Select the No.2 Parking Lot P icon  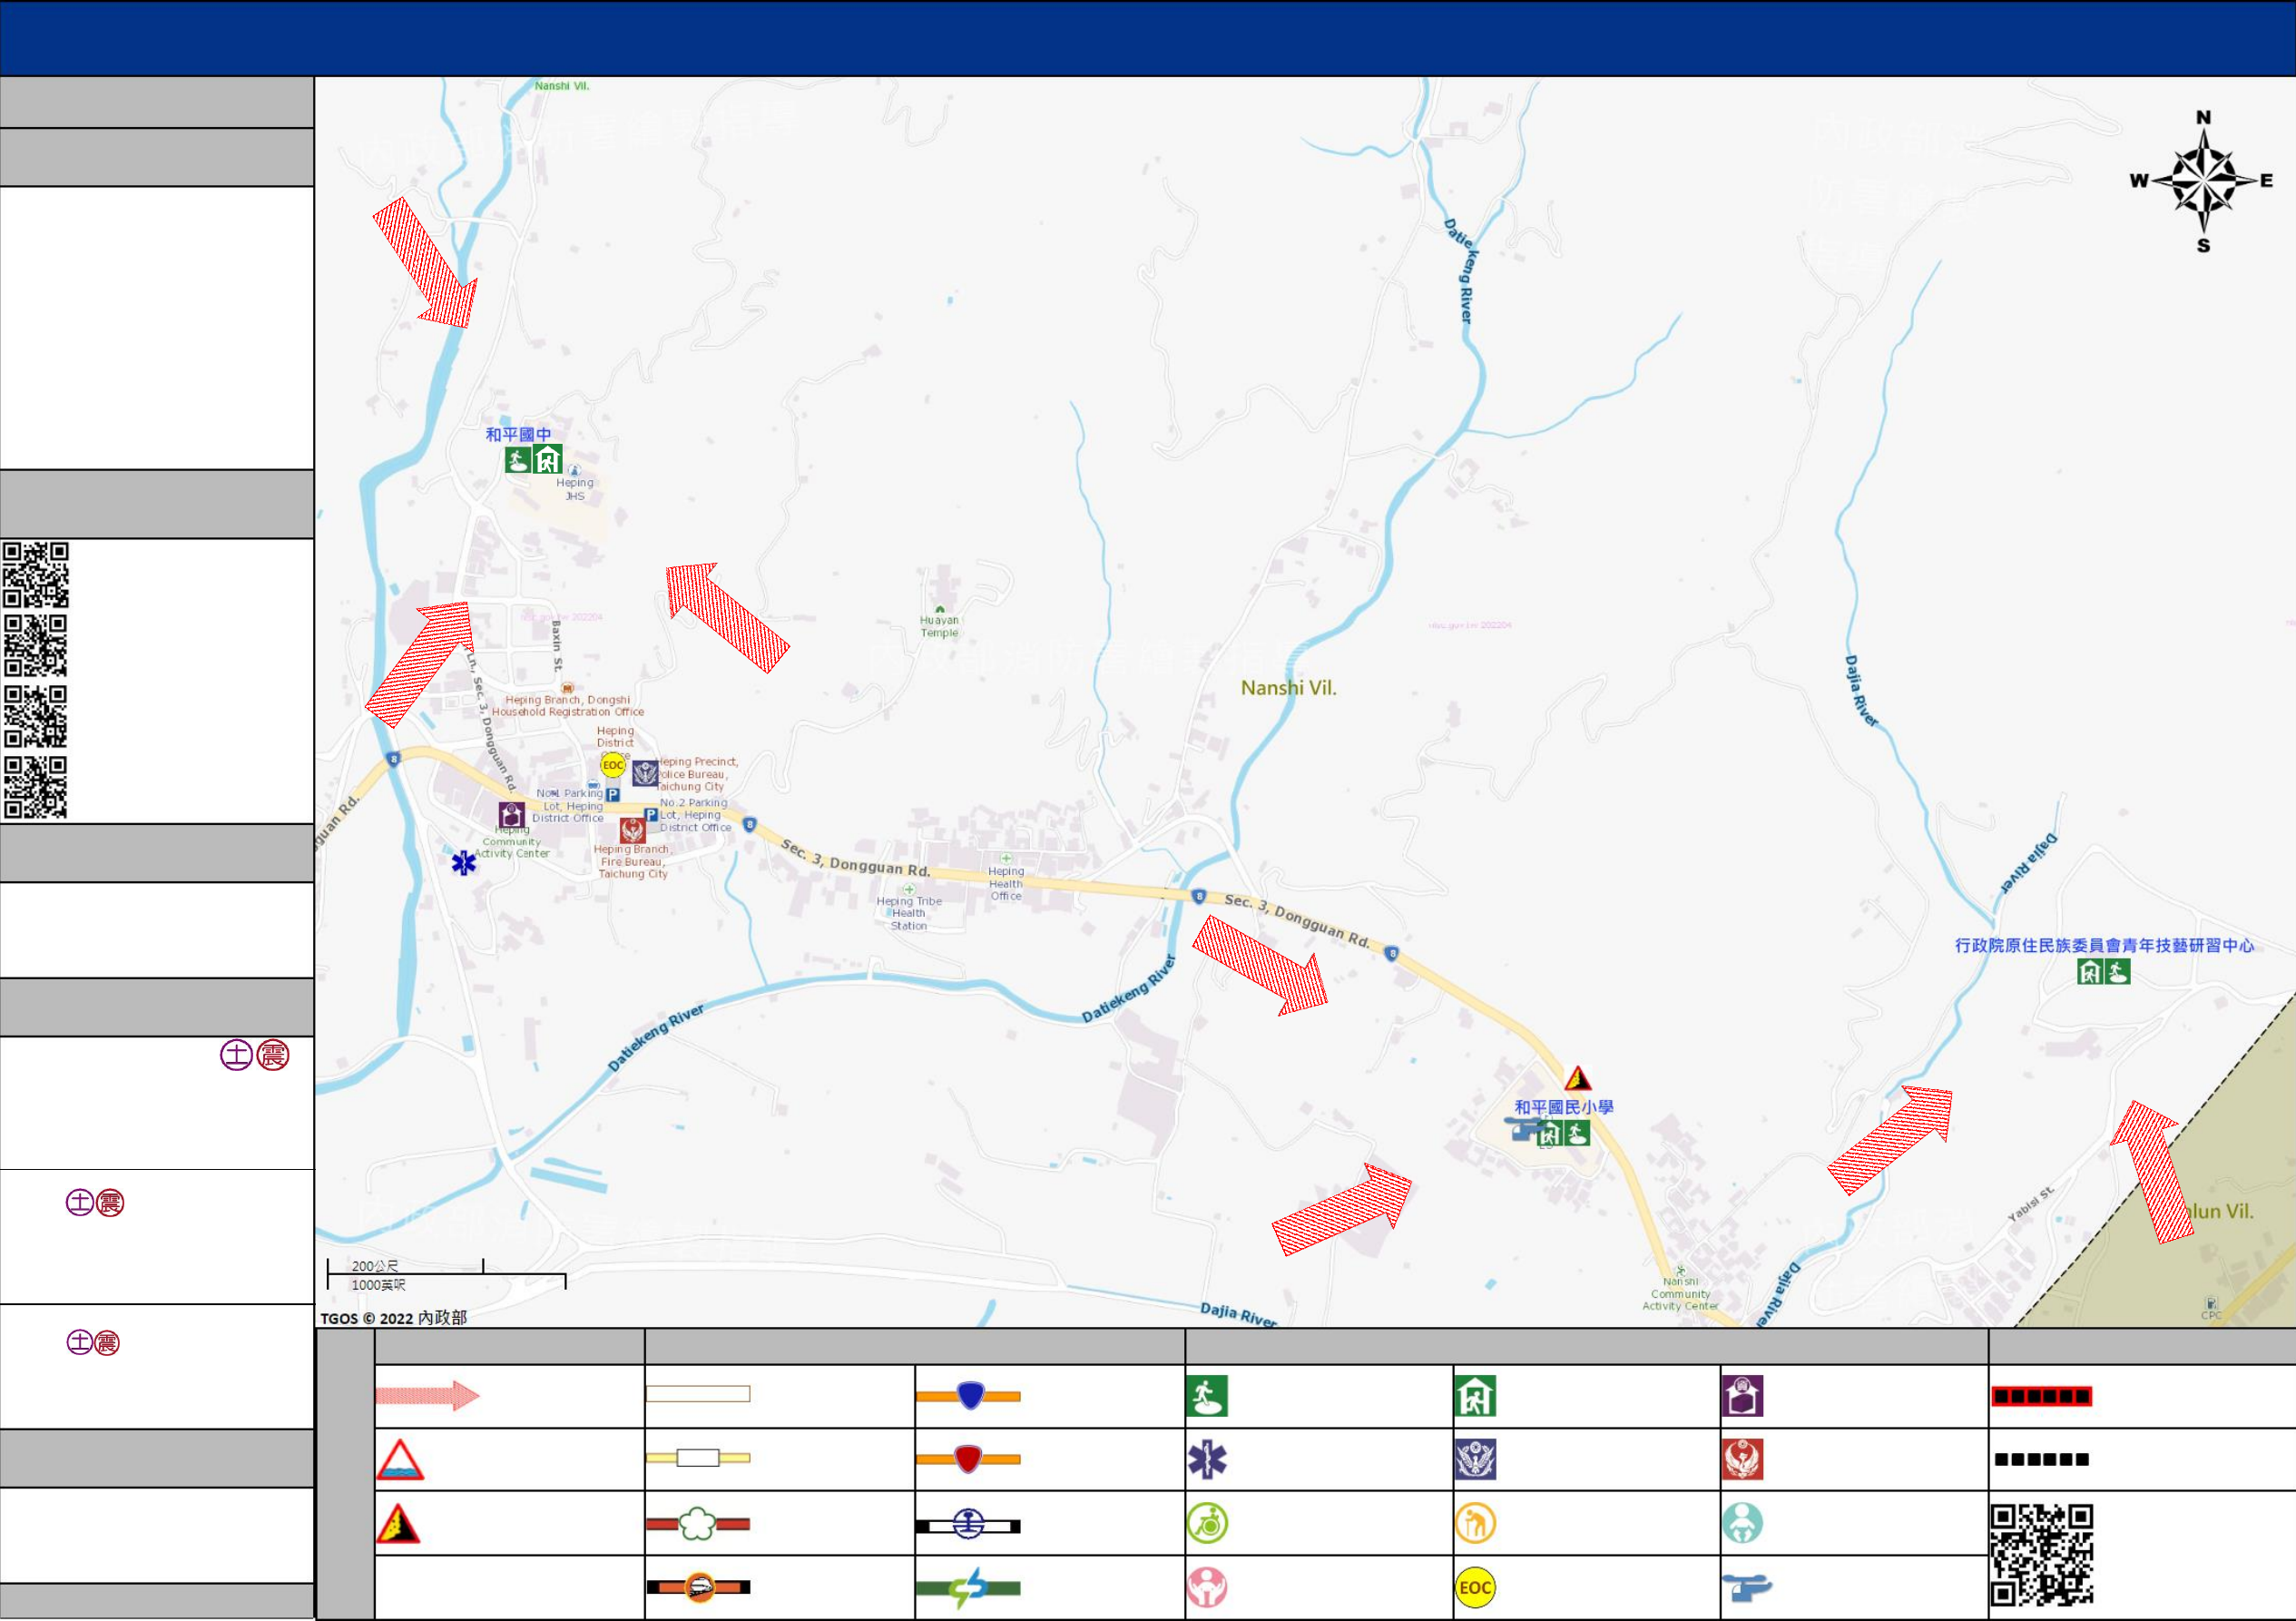click(651, 815)
